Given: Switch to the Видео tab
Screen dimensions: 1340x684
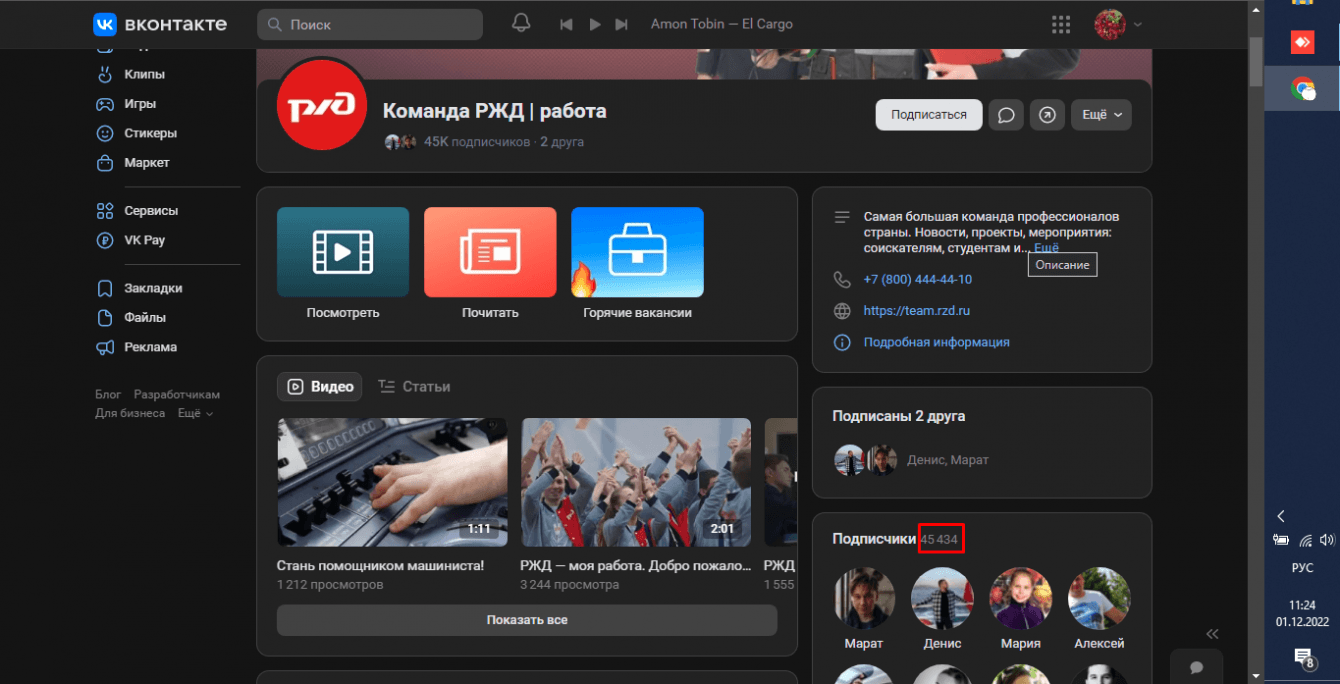Looking at the screenshot, I should pos(320,386).
